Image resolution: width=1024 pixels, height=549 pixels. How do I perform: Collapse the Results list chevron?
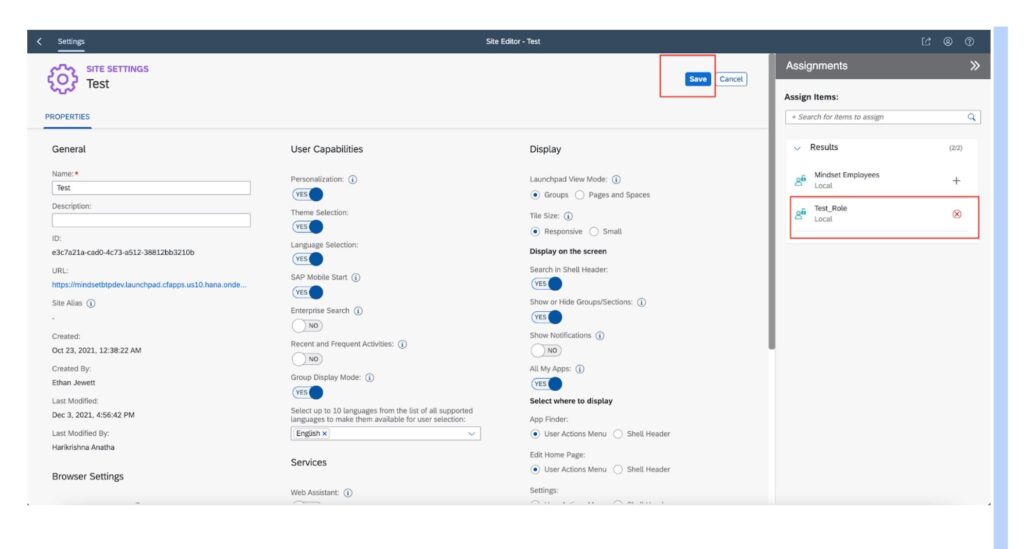pos(797,148)
